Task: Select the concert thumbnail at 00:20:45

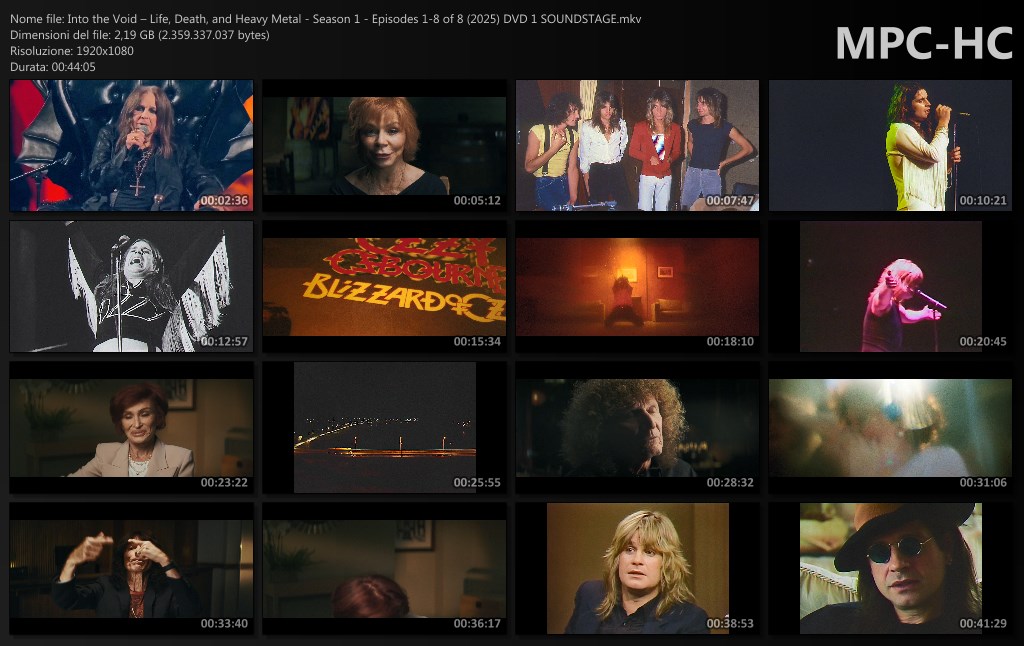Action: (x=890, y=287)
